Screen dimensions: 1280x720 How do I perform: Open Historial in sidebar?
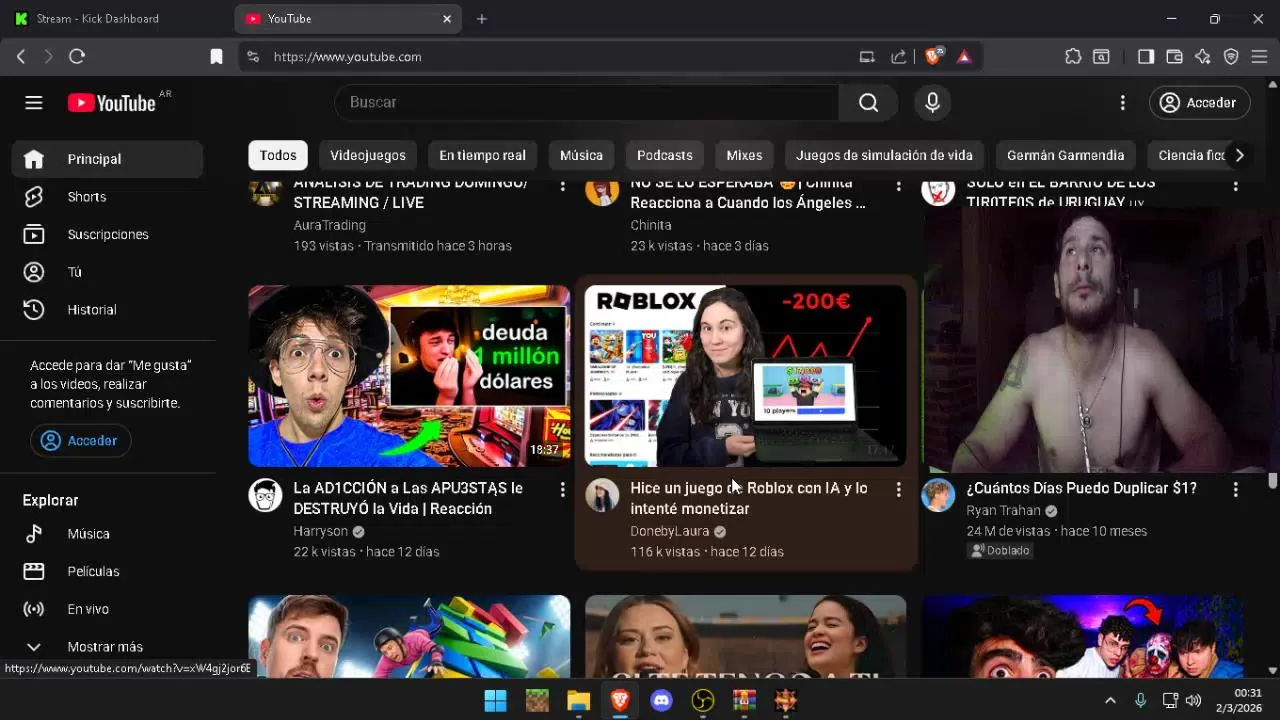pyautogui.click(x=108, y=310)
